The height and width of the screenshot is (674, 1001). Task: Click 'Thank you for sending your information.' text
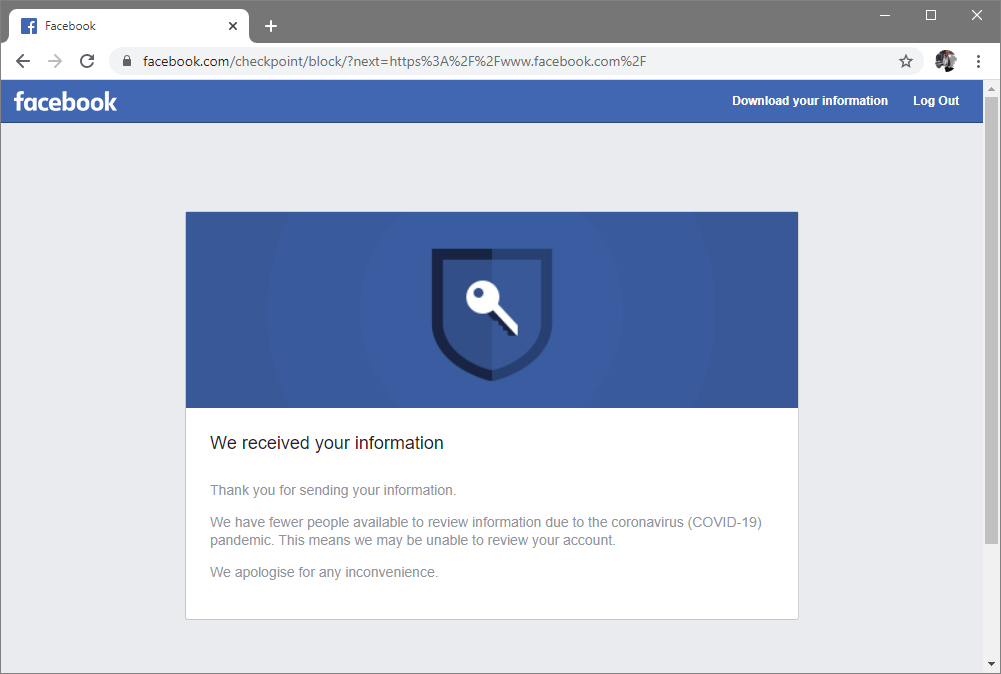pos(333,490)
